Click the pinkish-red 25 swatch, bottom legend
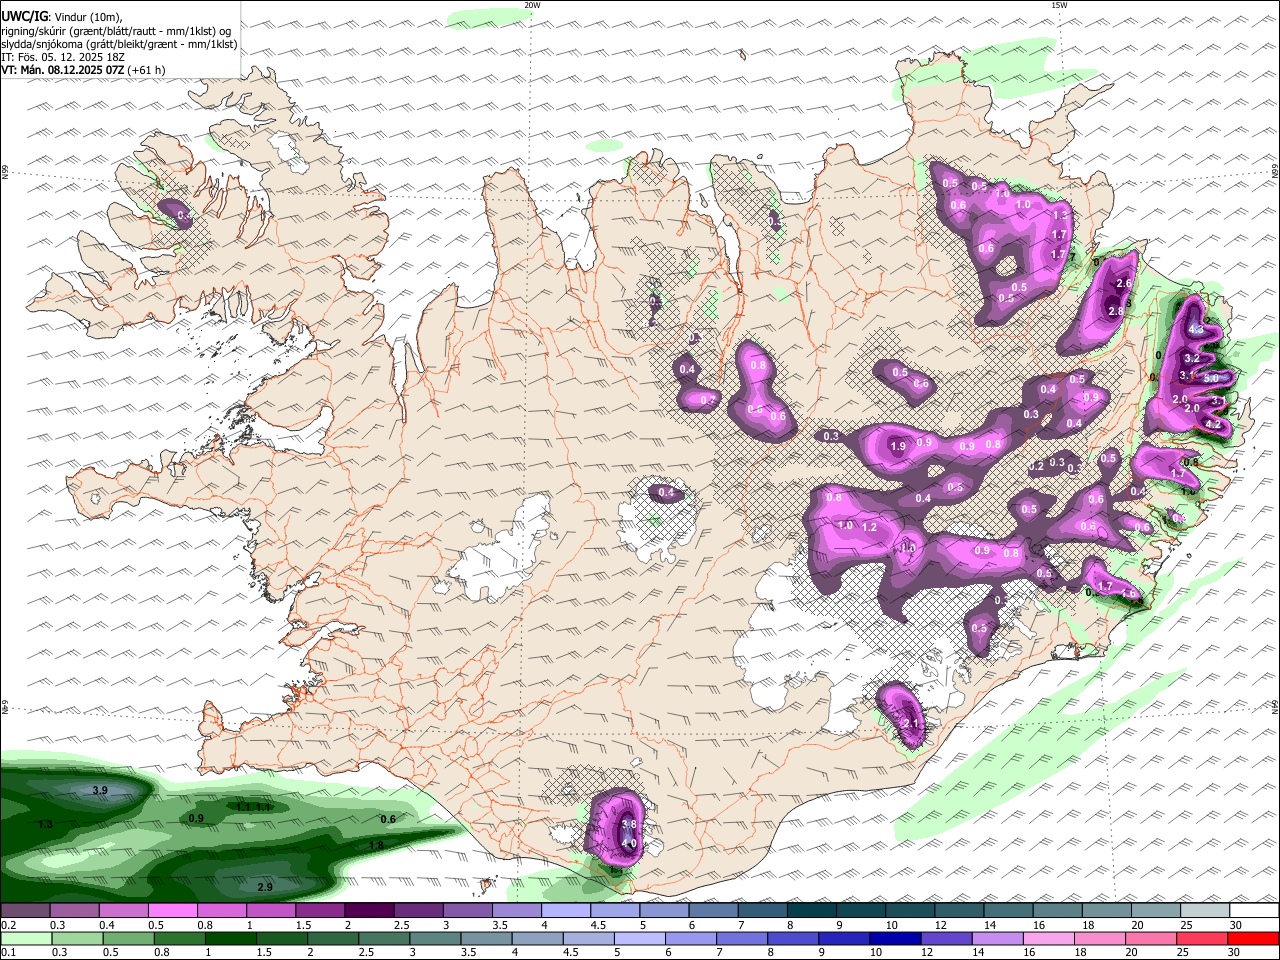 pyautogui.click(x=1202, y=939)
